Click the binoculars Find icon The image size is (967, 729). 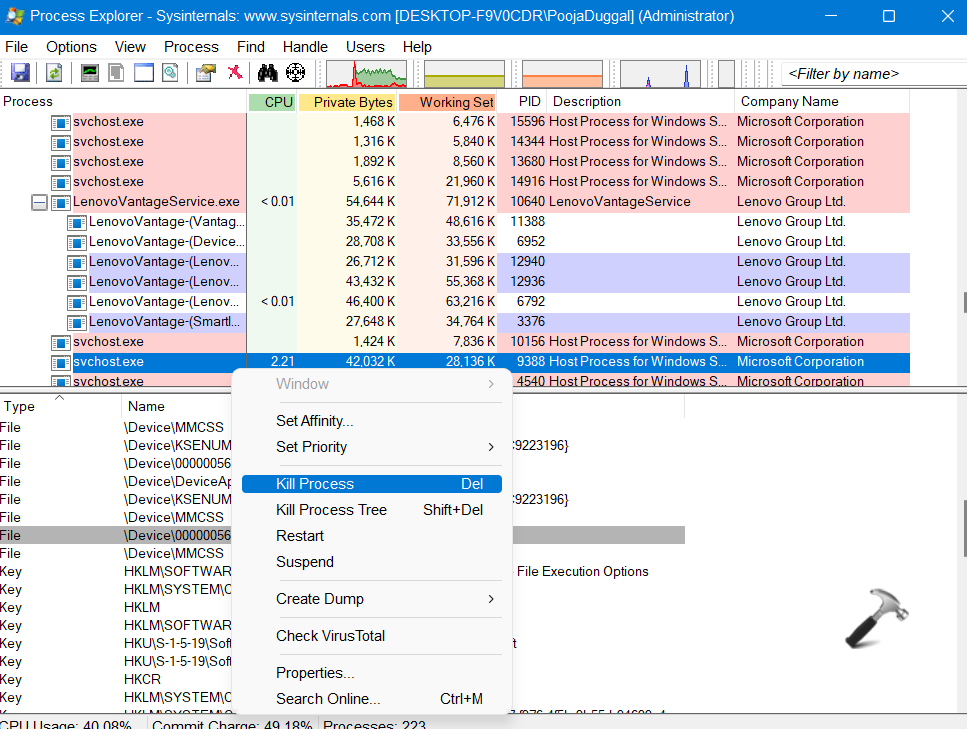coord(267,73)
